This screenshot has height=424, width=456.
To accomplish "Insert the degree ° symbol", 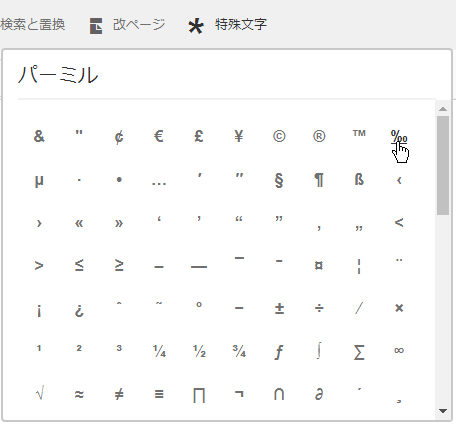I will click(x=199, y=304).
